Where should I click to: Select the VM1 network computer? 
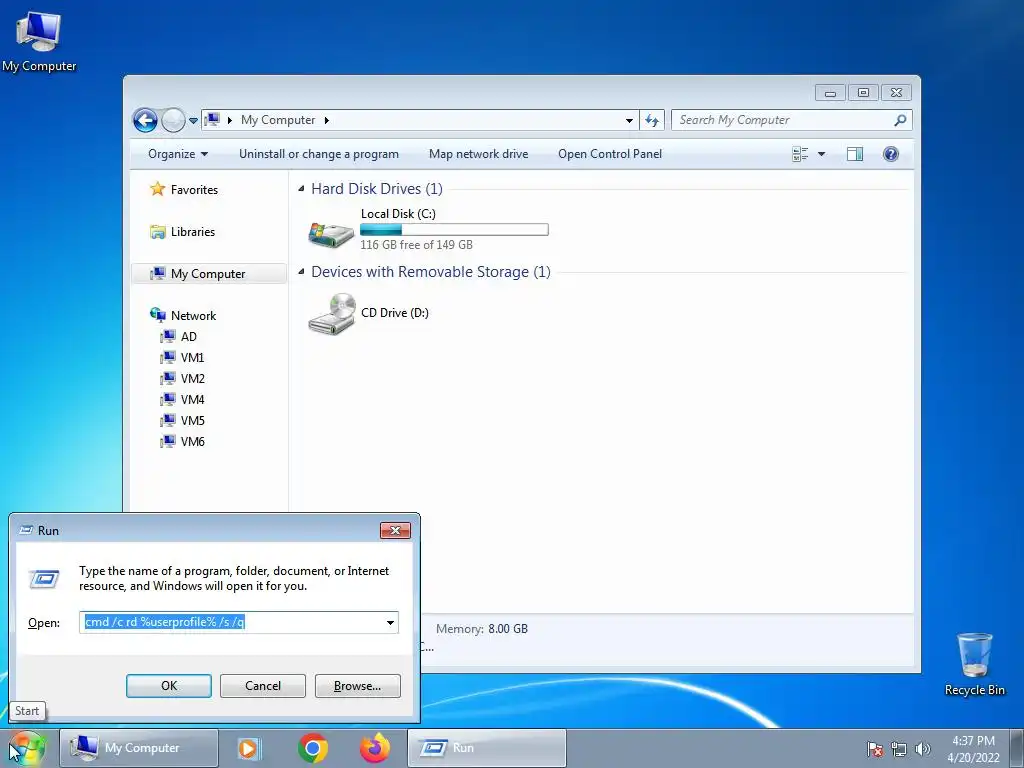pyautogui.click(x=192, y=358)
